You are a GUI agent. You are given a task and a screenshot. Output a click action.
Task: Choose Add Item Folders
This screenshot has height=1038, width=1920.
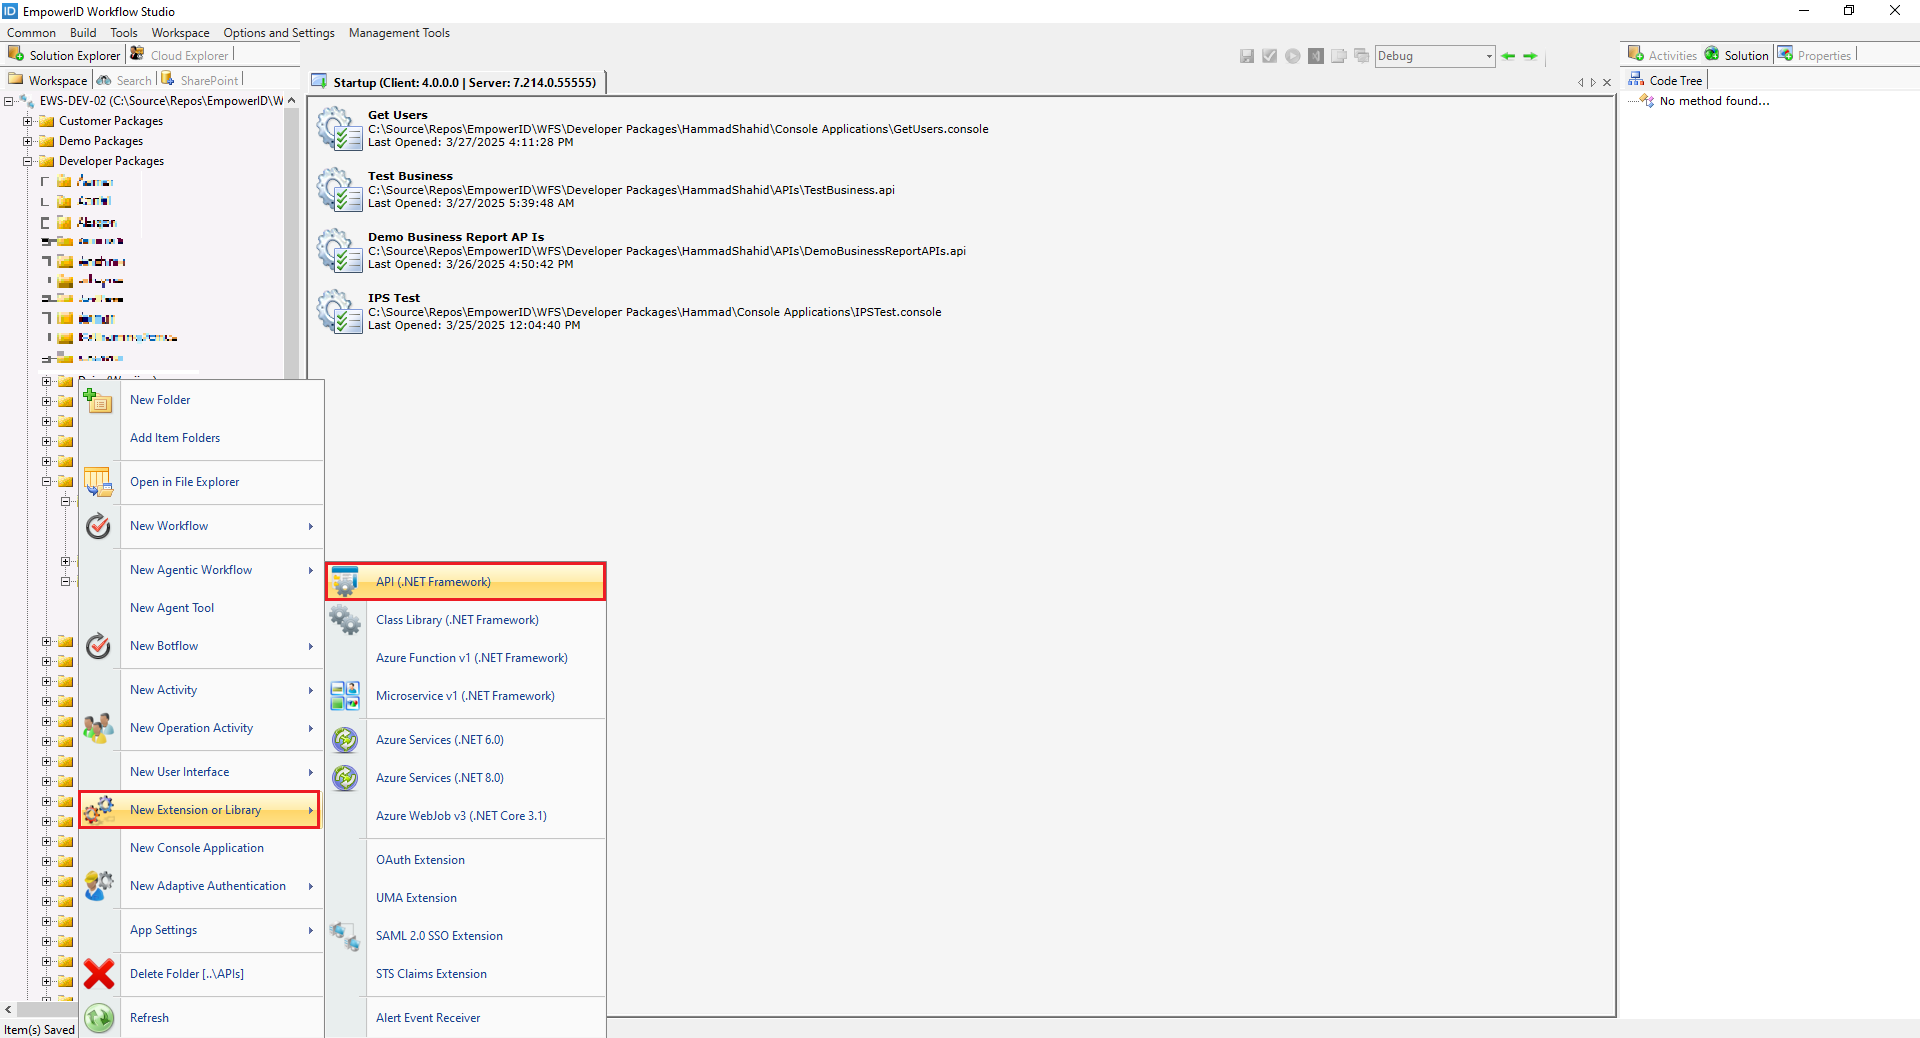coord(175,438)
